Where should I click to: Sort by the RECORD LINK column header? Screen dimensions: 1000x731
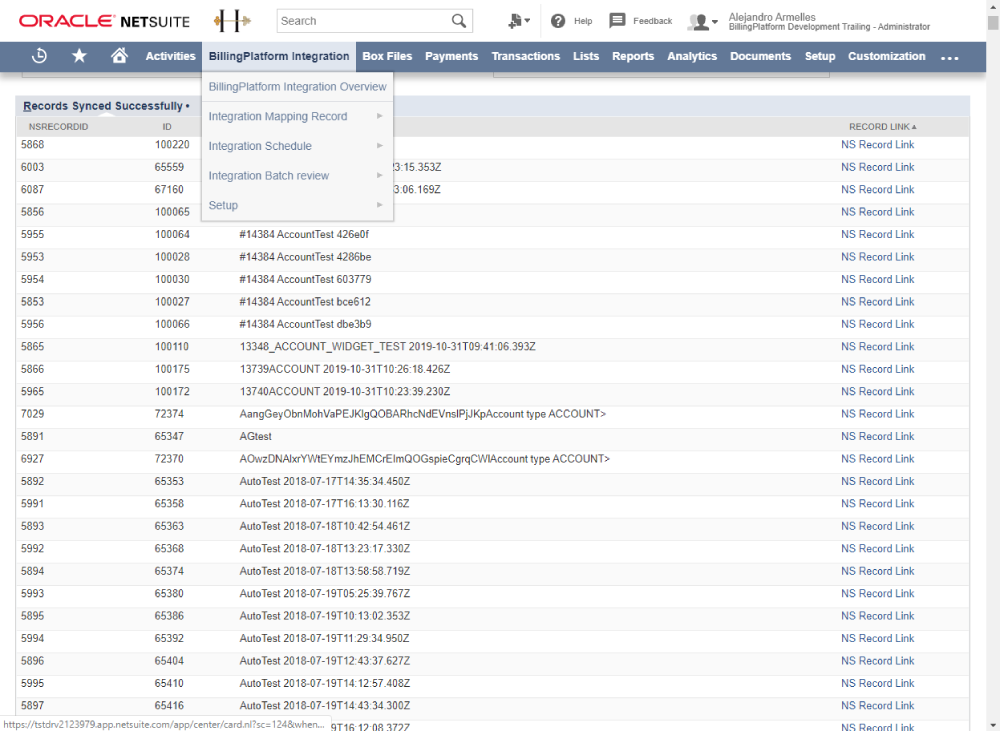882,126
